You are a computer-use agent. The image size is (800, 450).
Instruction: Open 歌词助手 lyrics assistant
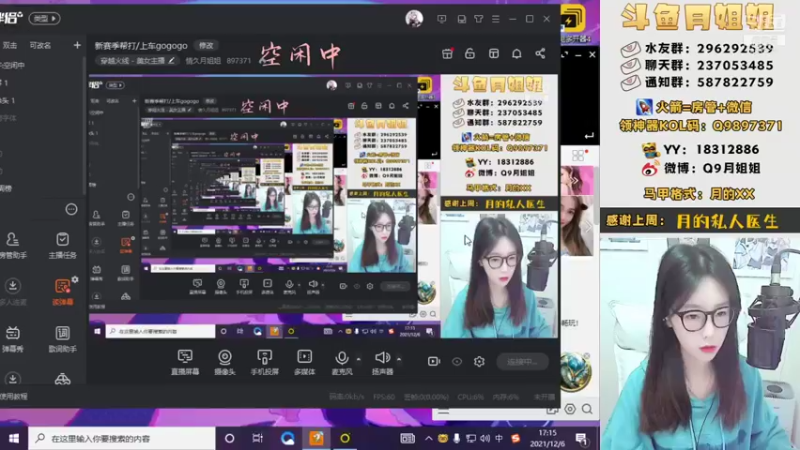pyautogui.click(x=62, y=339)
